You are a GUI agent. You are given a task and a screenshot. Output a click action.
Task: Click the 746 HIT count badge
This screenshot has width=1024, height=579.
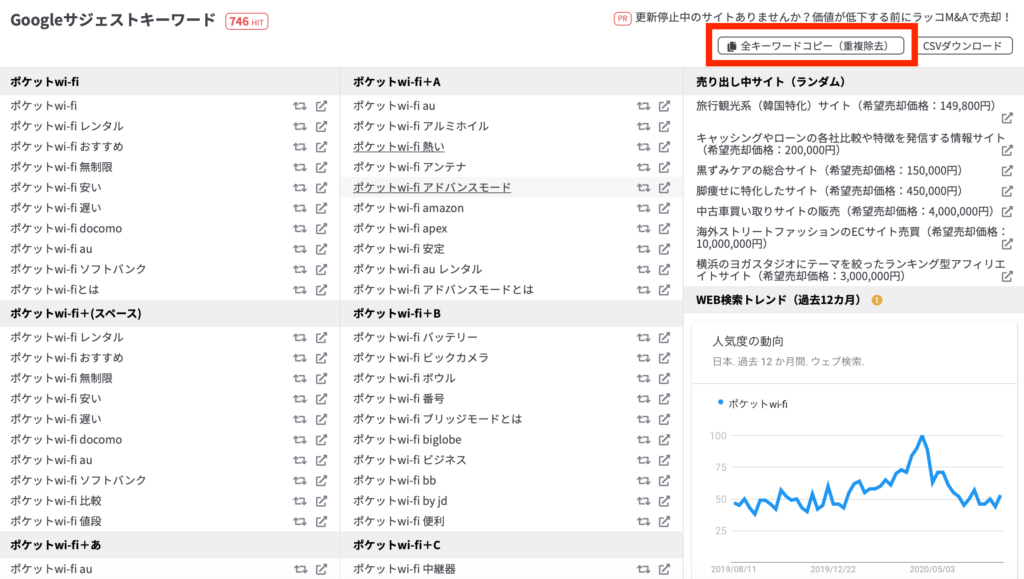click(x=247, y=22)
